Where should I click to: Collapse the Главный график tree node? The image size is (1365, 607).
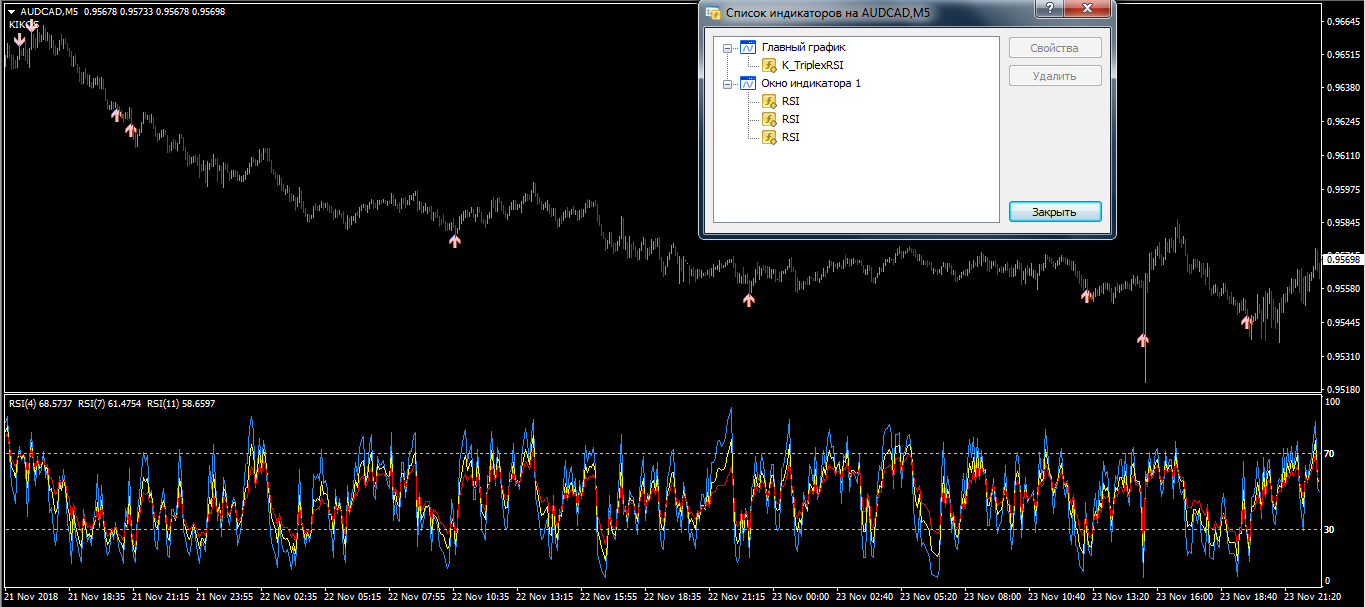pyautogui.click(x=728, y=48)
